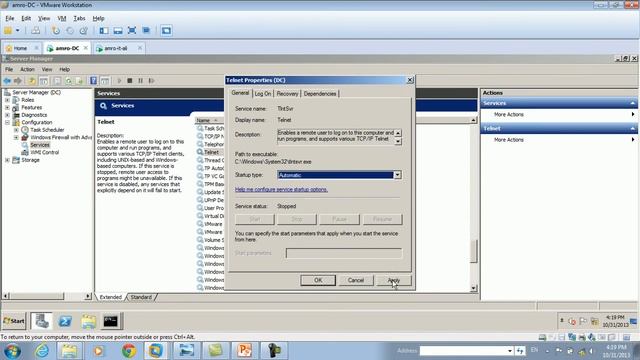Toggle the VMware library sidebar view

(x=104, y=31)
